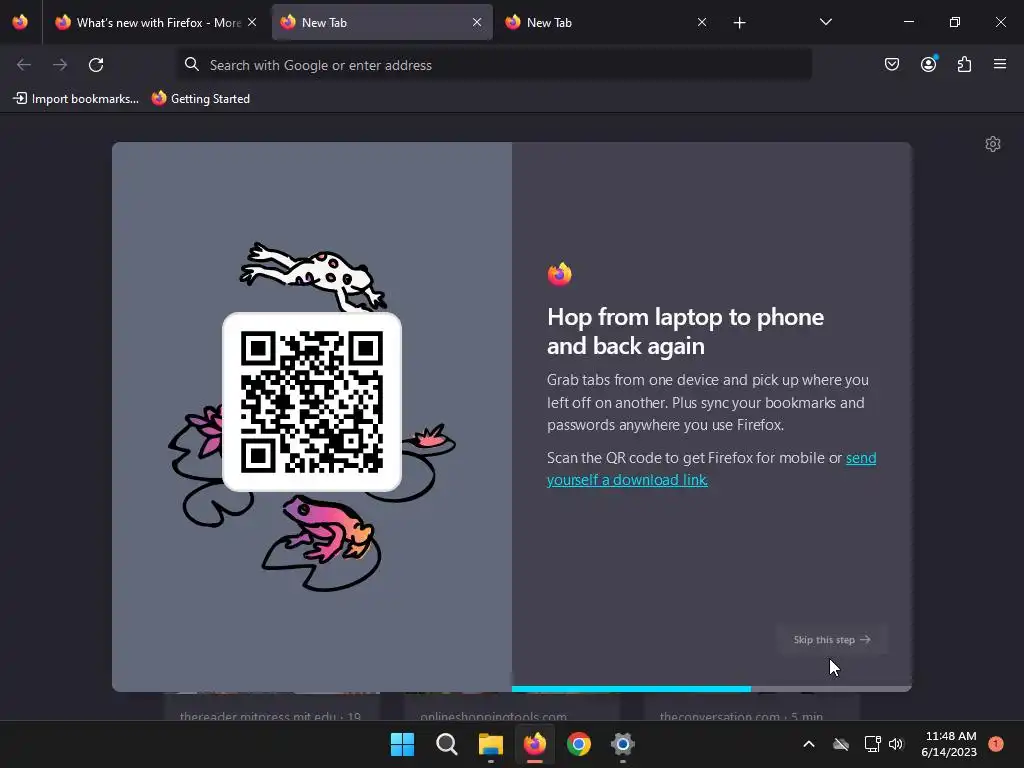Viewport: 1024px width, 768px height.
Task: Open Settings app from taskbar
Action: pyautogui.click(x=623, y=744)
